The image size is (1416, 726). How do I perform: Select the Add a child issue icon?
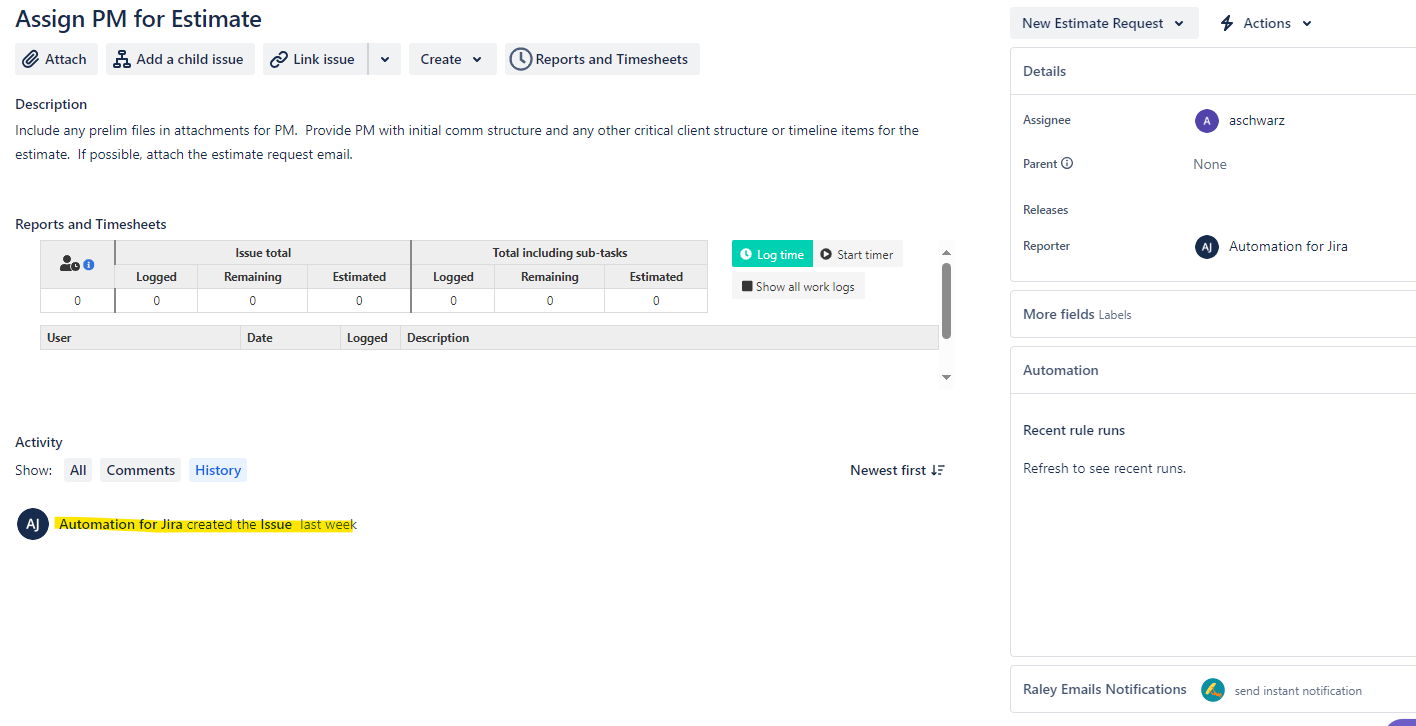coord(121,59)
